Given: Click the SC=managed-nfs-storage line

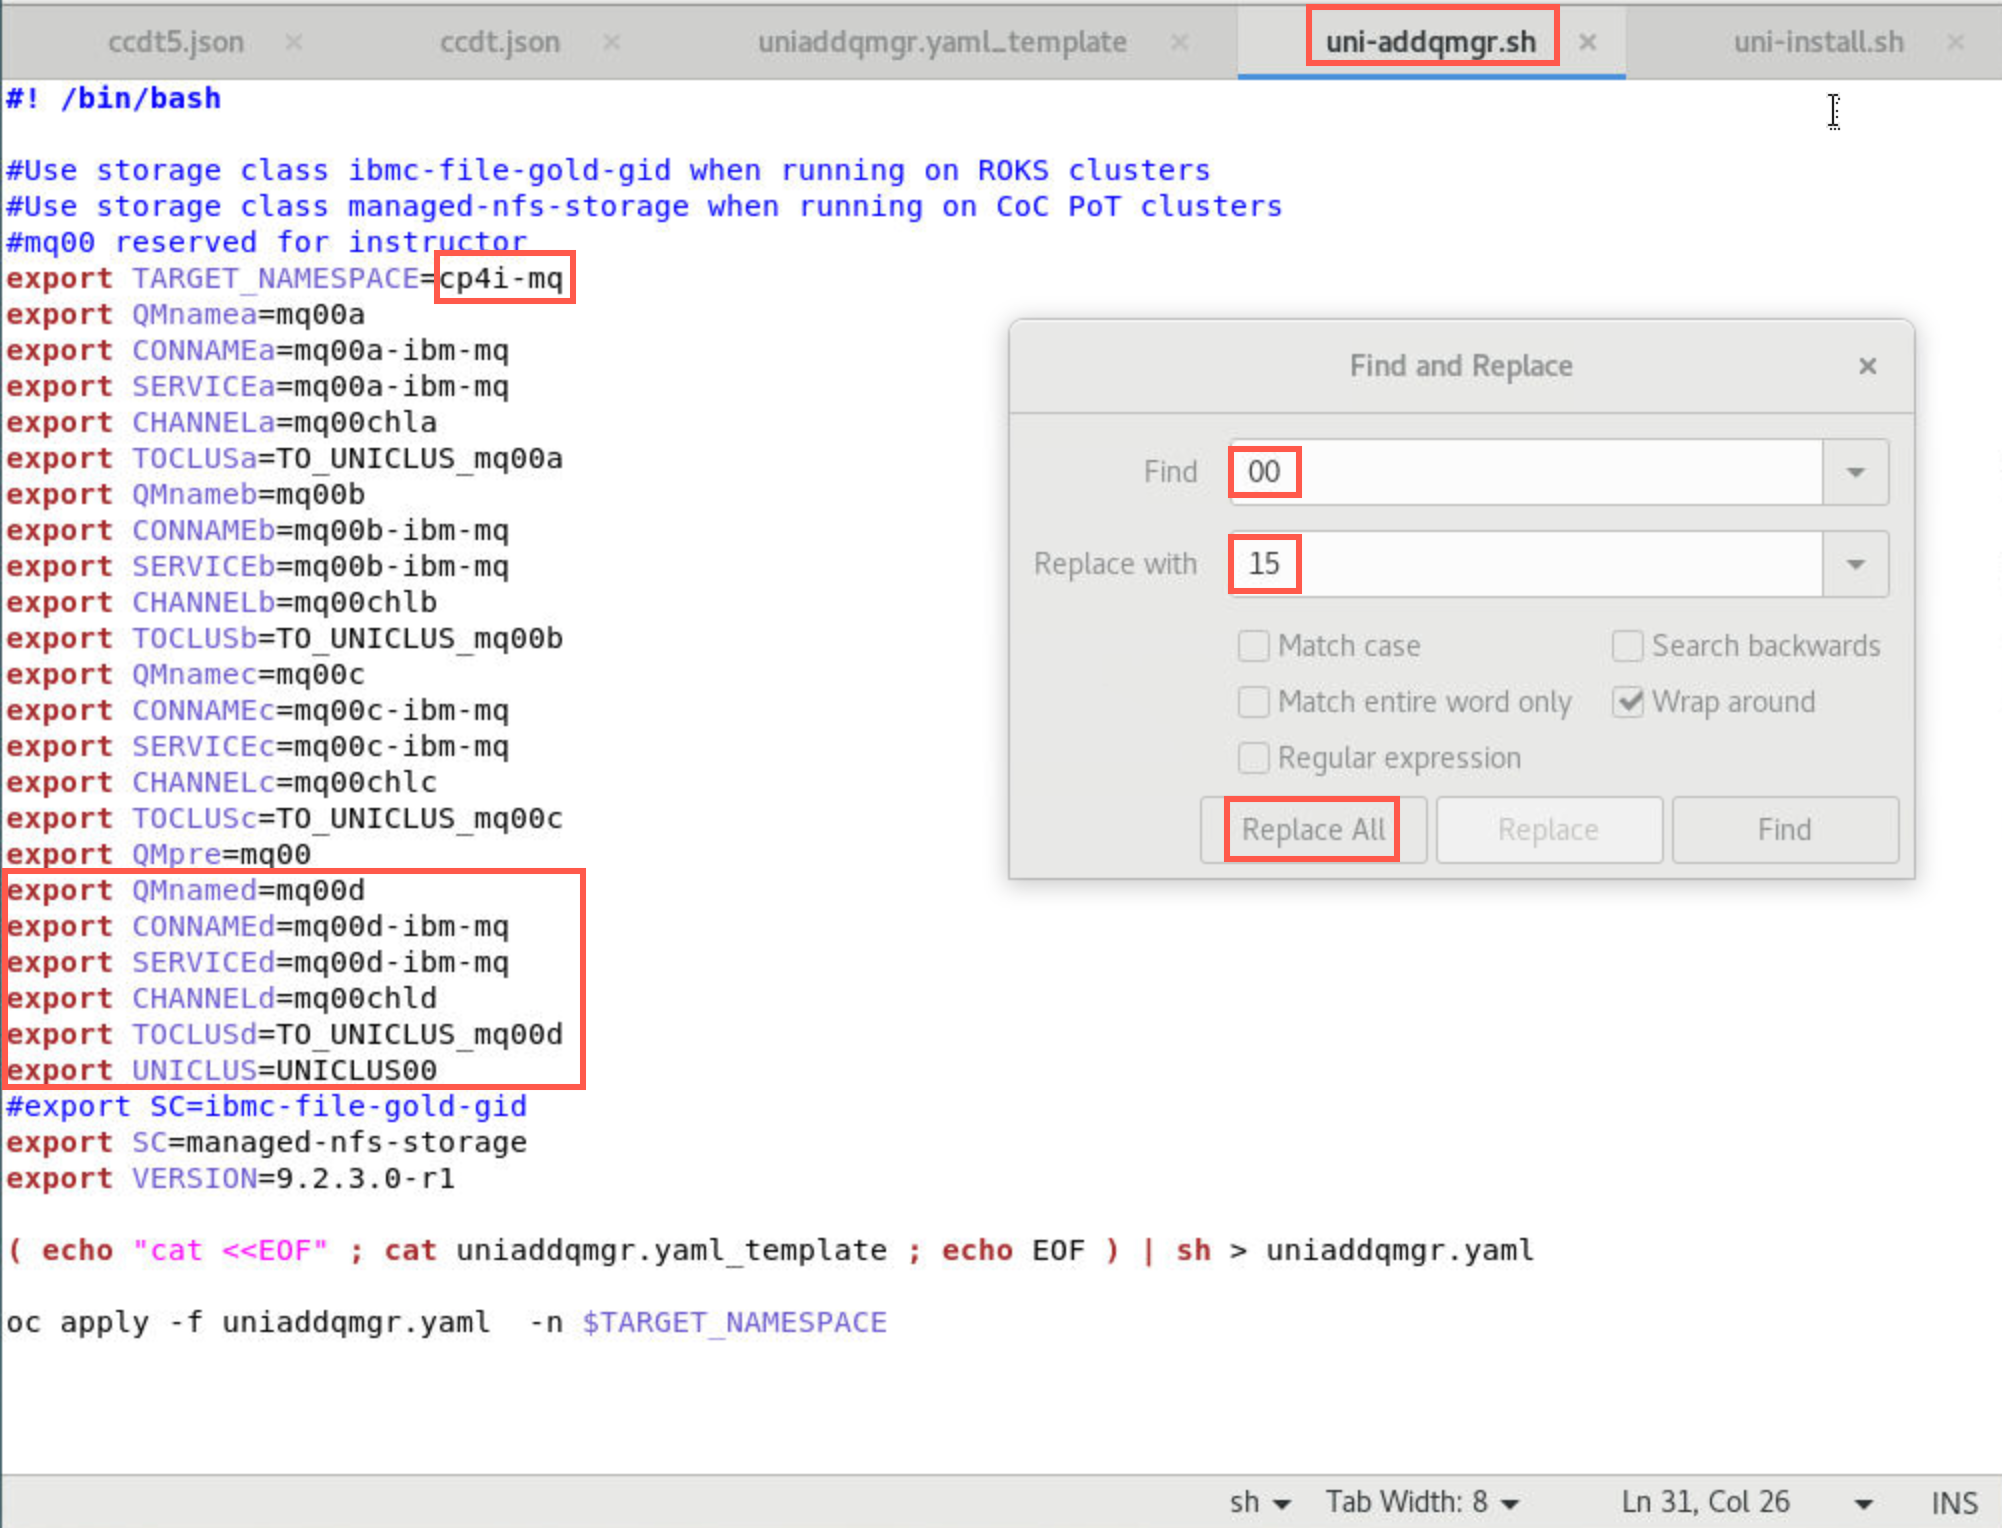Looking at the screenshot, I should [266, 1142].
